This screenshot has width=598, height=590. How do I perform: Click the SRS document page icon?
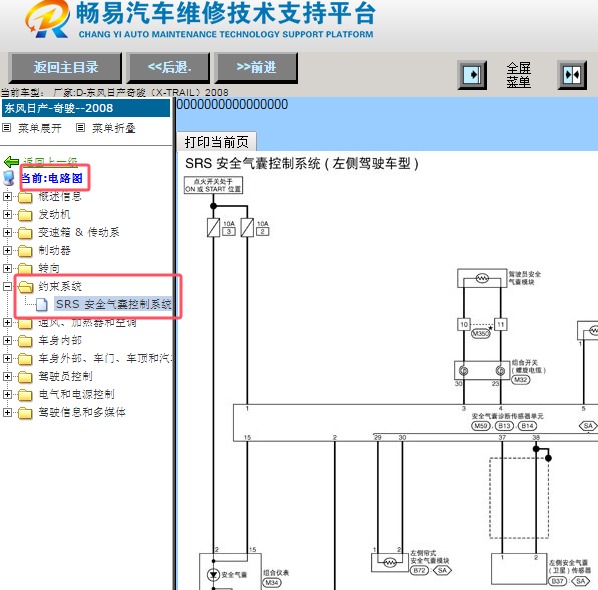42,304
